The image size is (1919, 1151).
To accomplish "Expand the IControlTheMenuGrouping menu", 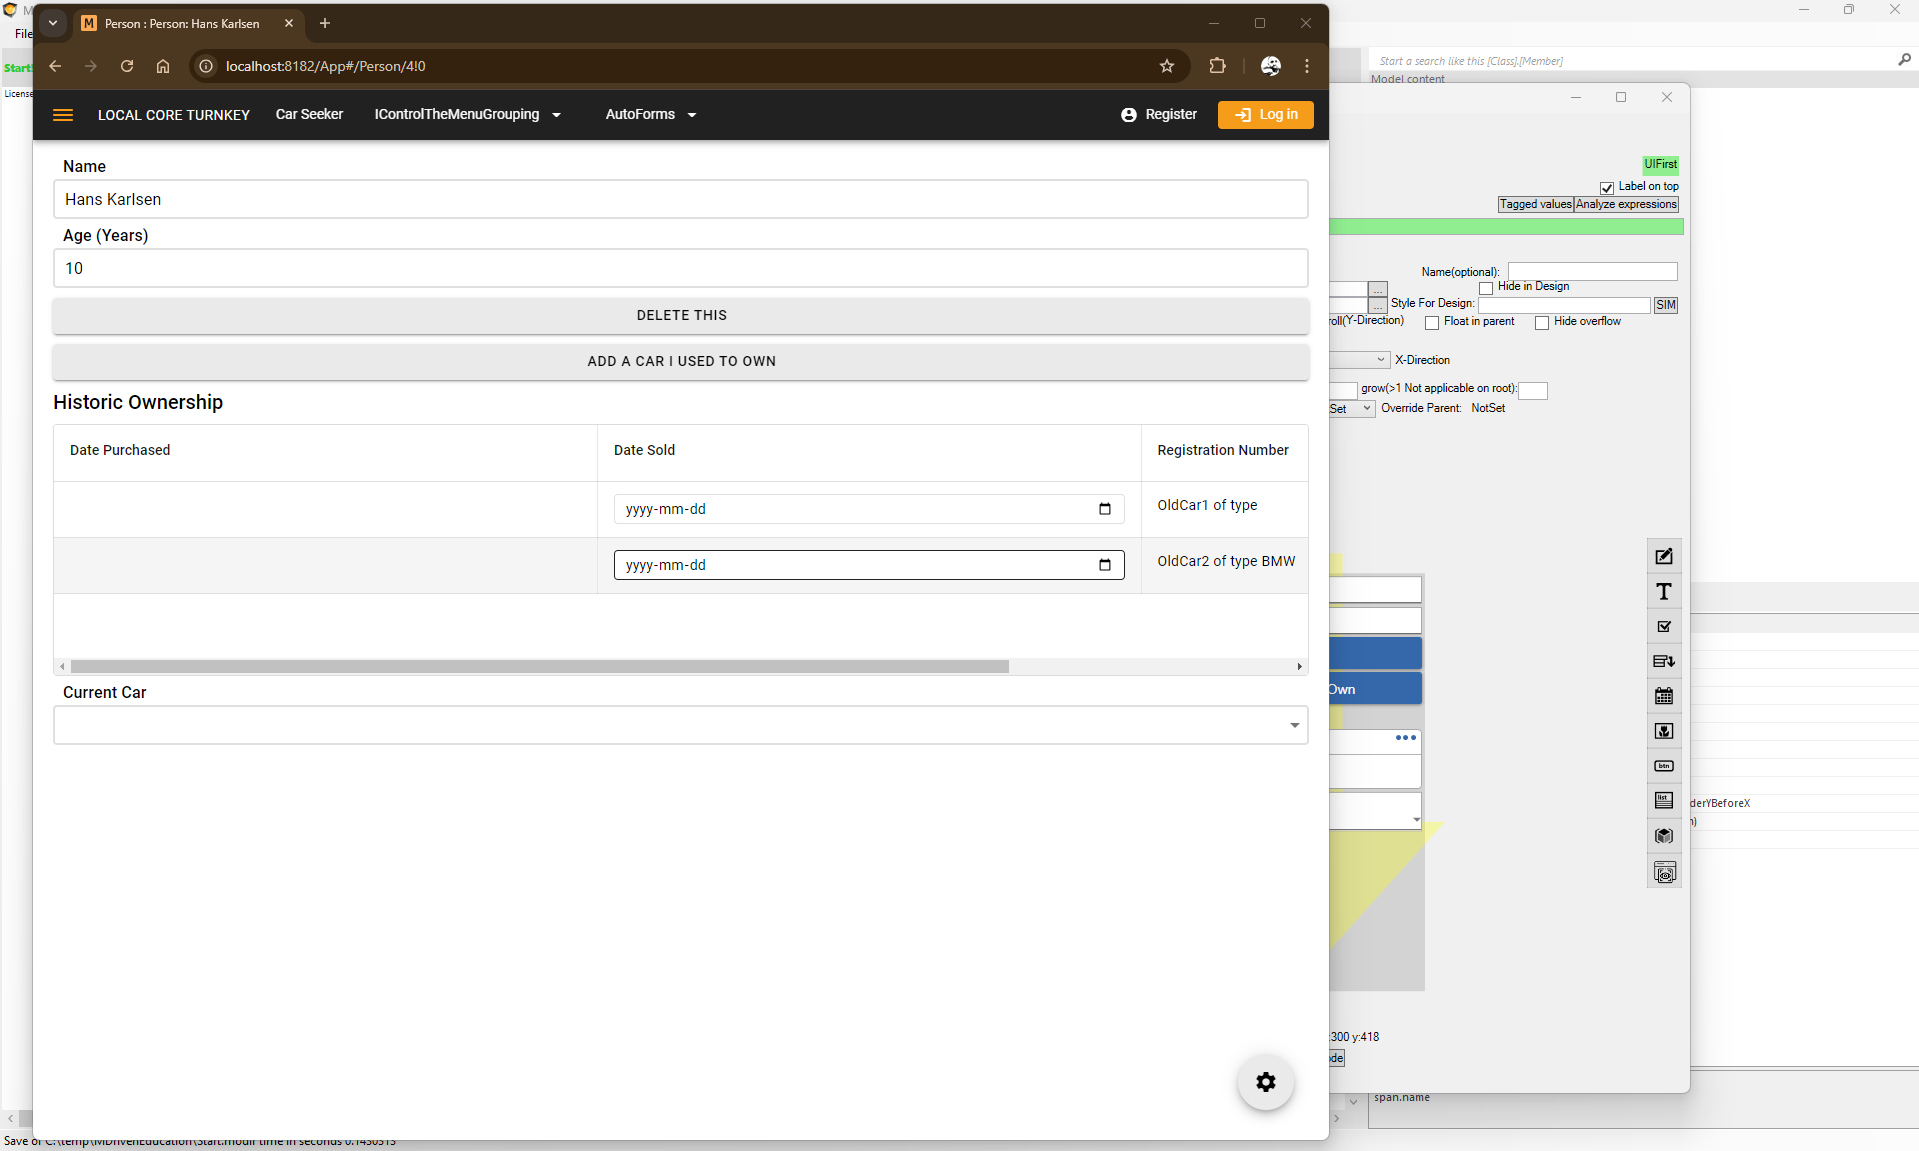I will click(x=467, y=115).
